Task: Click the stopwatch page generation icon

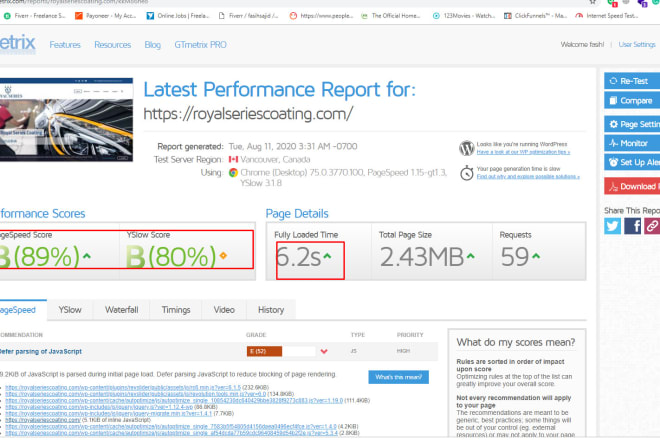Action: [466, 173]
